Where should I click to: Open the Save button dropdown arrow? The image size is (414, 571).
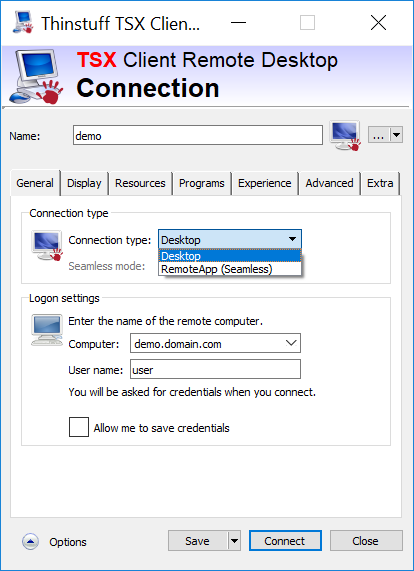(234, 541)
